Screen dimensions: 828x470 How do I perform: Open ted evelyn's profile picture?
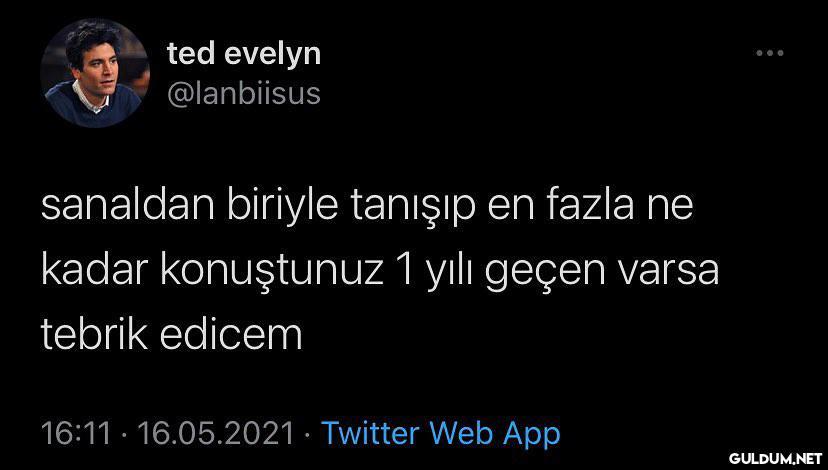pyautogui.click(x=95, y=73)
